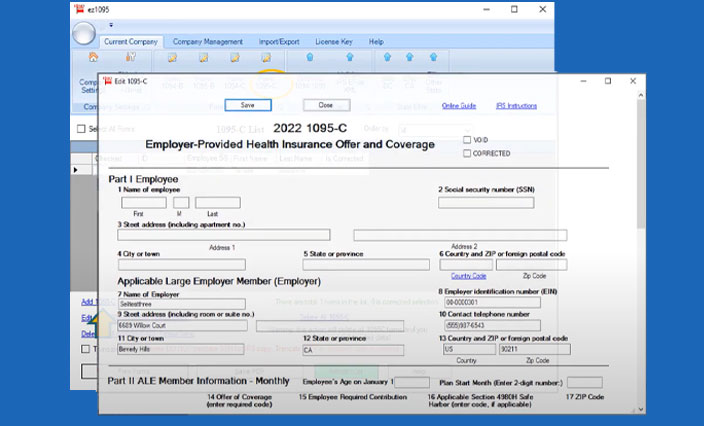The width and height of the screenshot is (704, 426).
Task: Click the 6689 Willow Court address field
Action: (x=182, y=325)
